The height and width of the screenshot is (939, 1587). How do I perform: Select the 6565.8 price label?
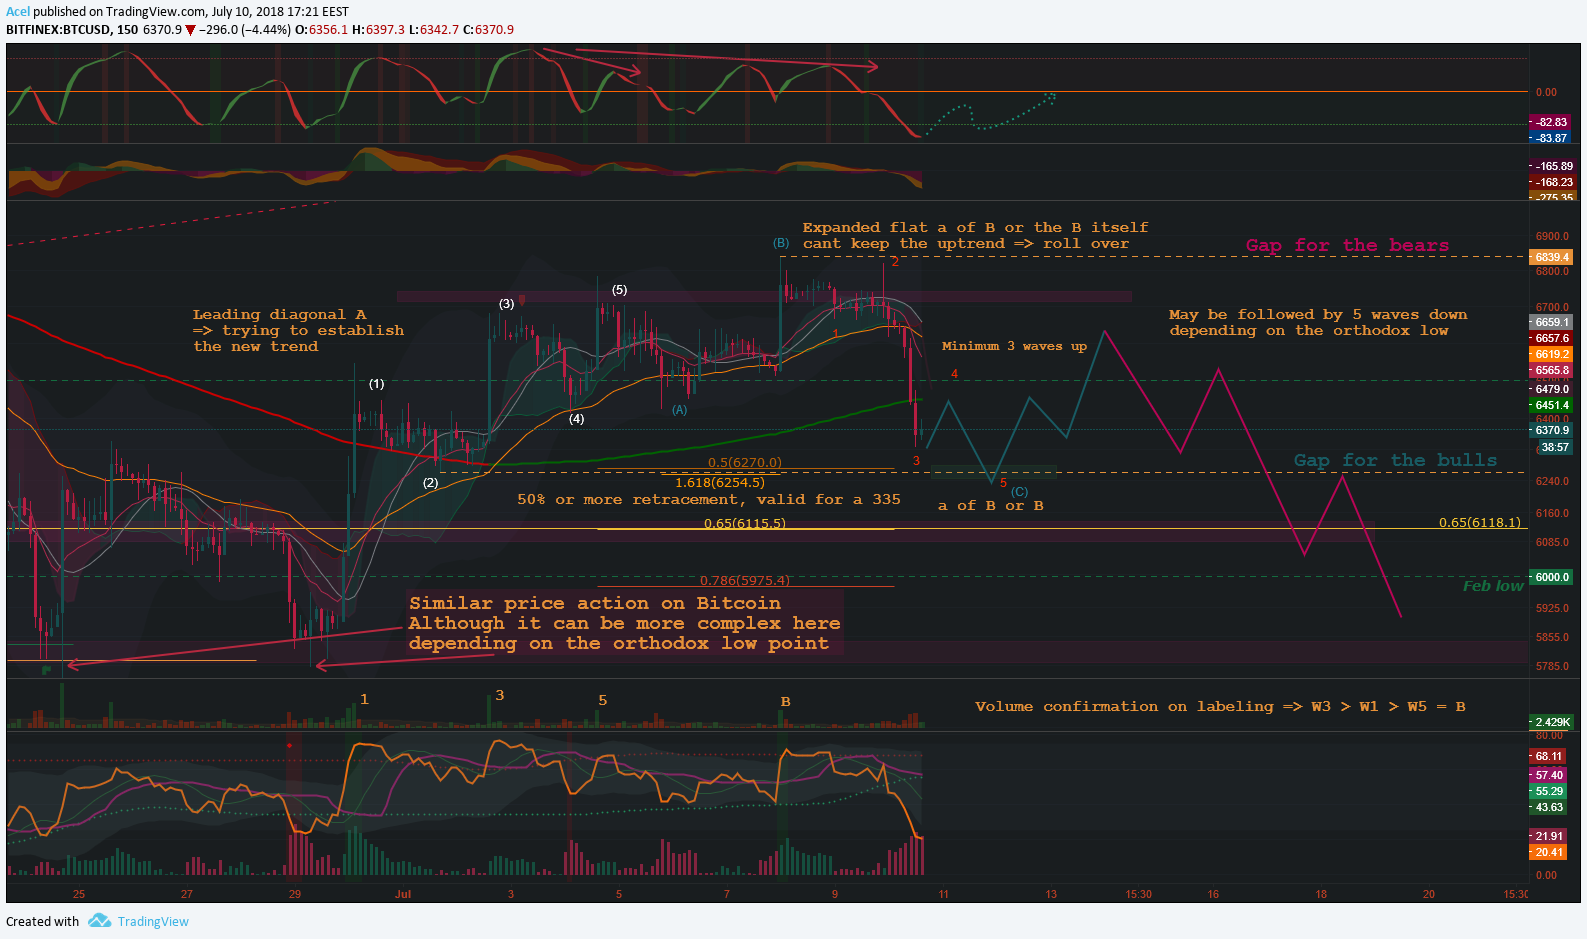pos(1552,370)
